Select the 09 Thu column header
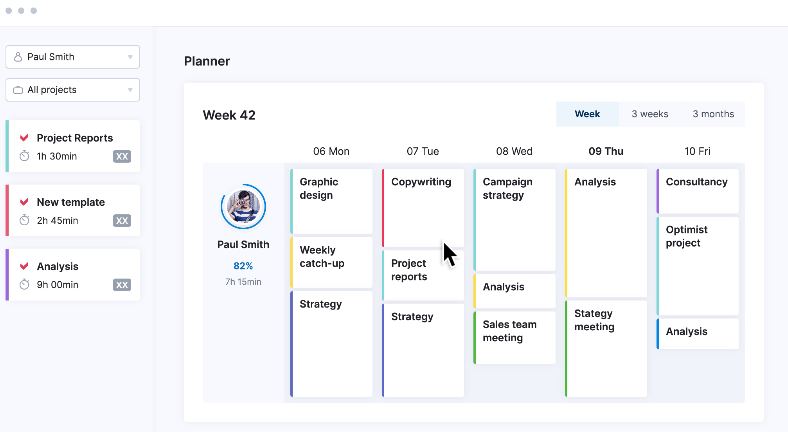 (606, 151)
